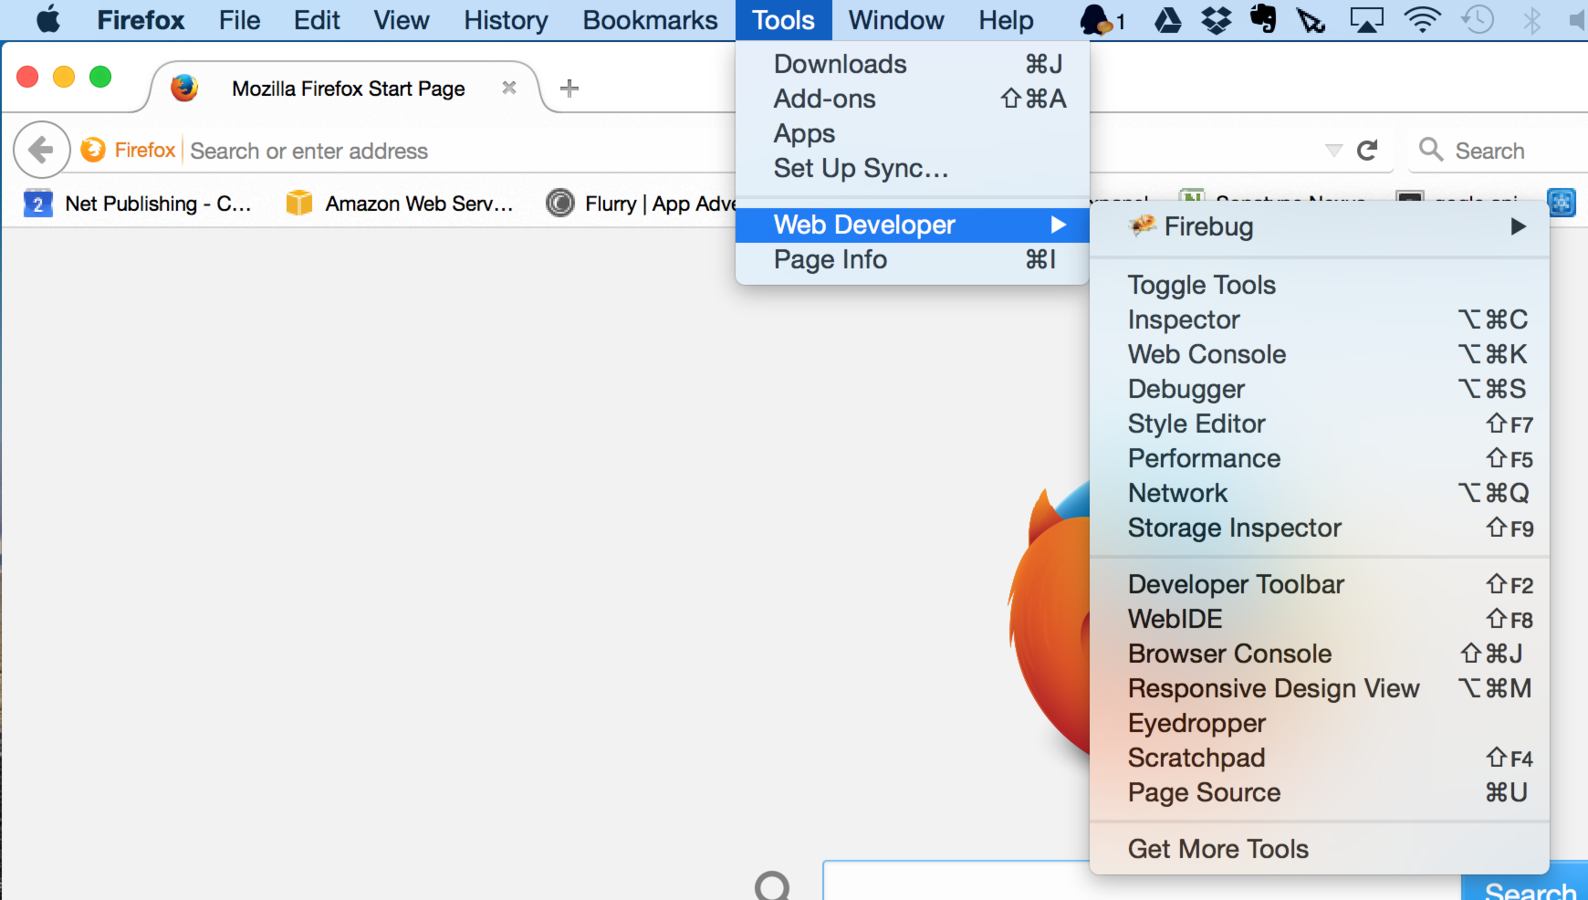
Task: Open the Browser Console
Action: tap(1319, 654)
